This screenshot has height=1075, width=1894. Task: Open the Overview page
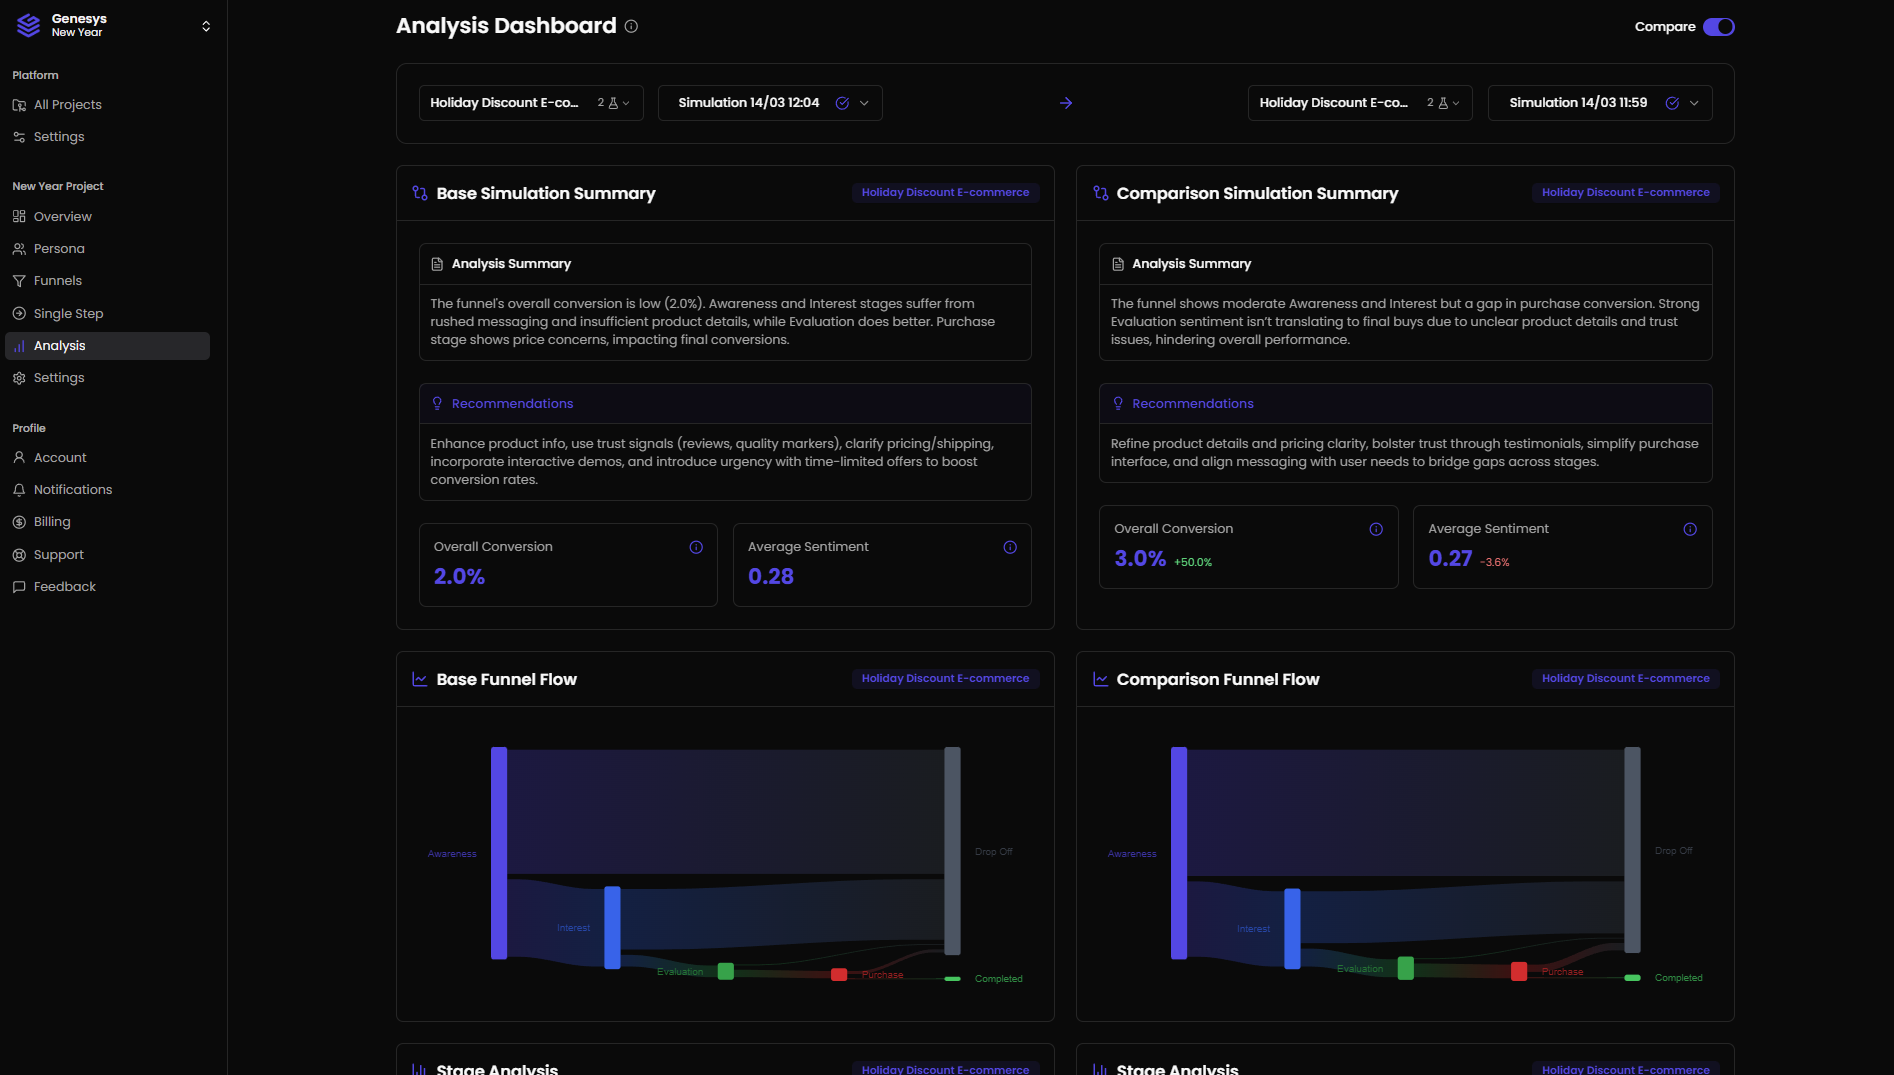[x=107, y=217]
